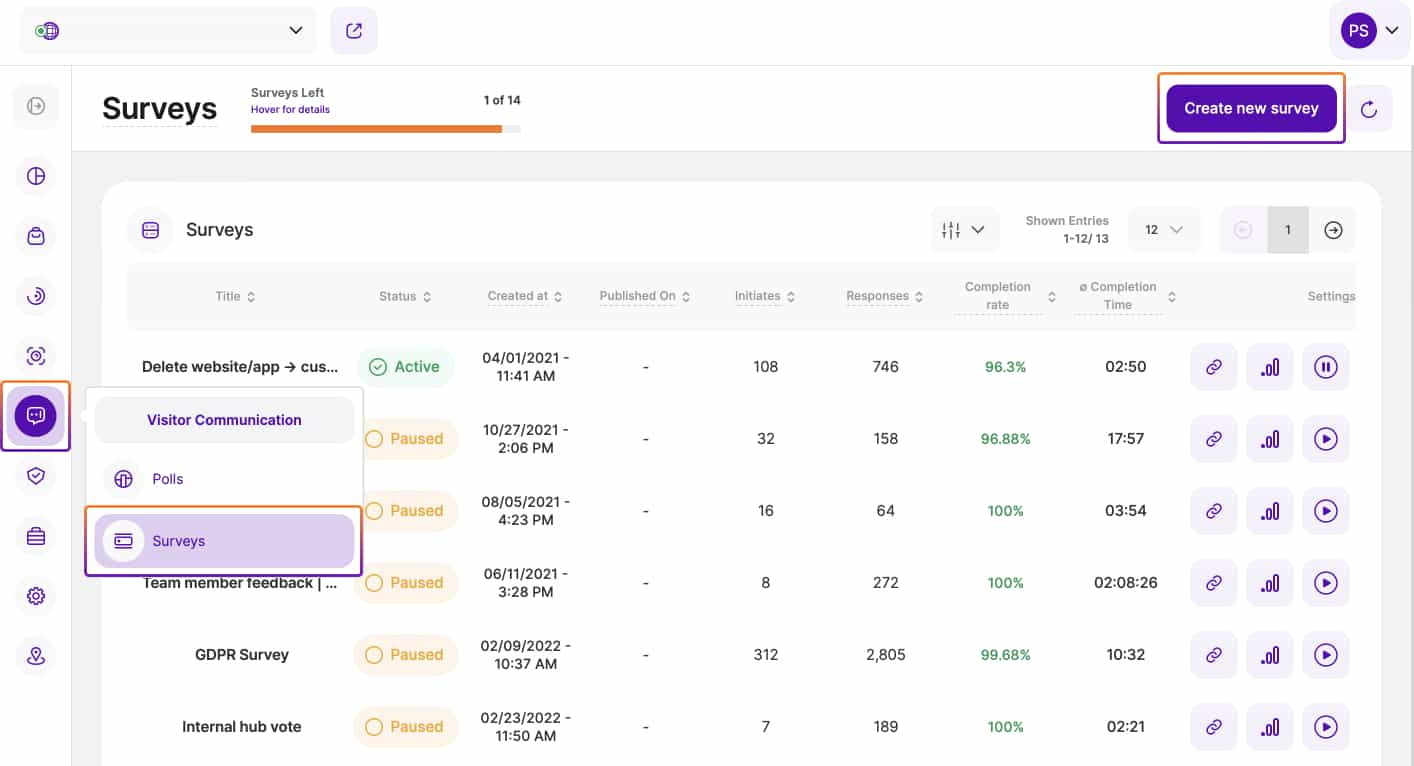Click the Create new survey button
The image size is (1414, 766).
point(1251,108)
